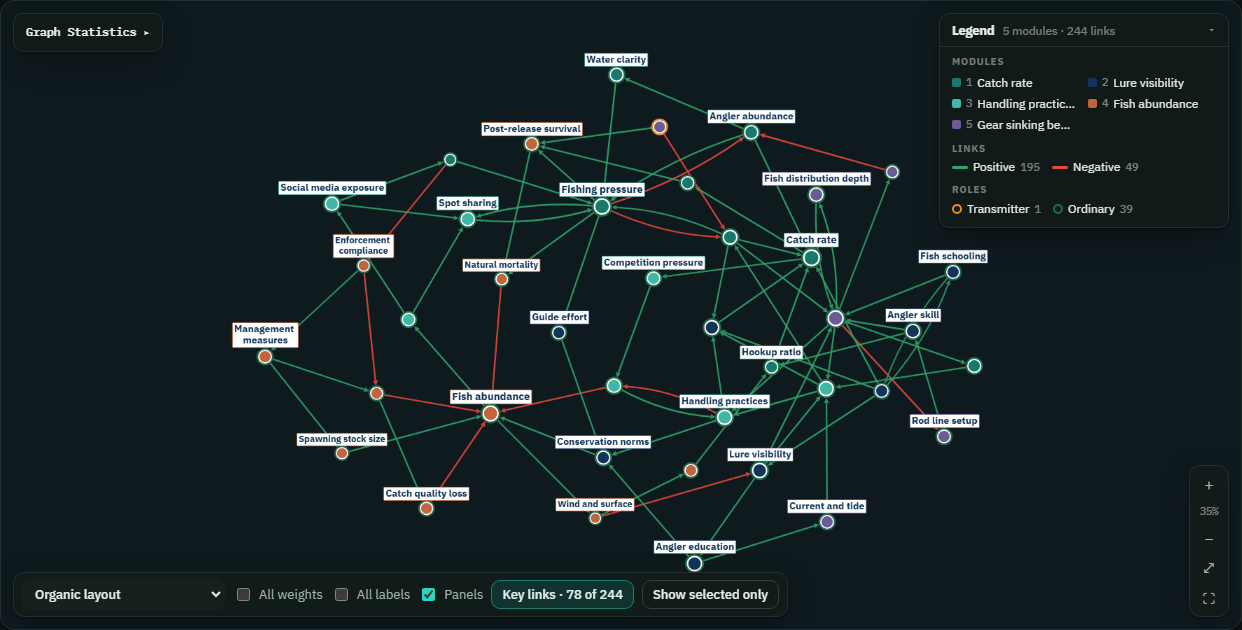Select the Guide effort node
The height and width of the screenshot is (630, 1242).
click(559, 332)
